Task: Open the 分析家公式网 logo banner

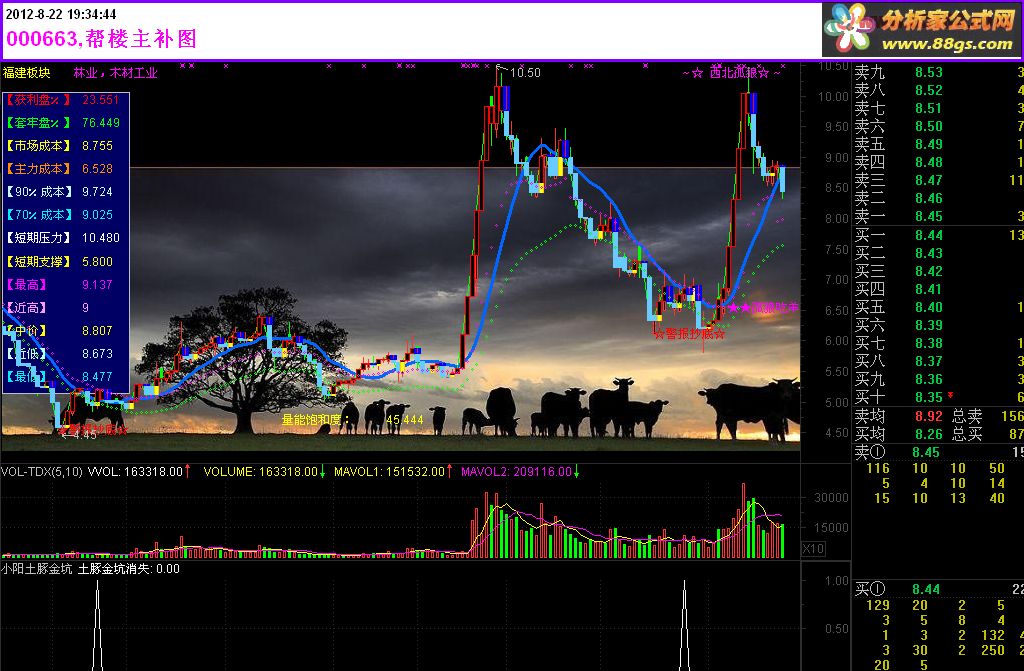Action: (922, 31)
